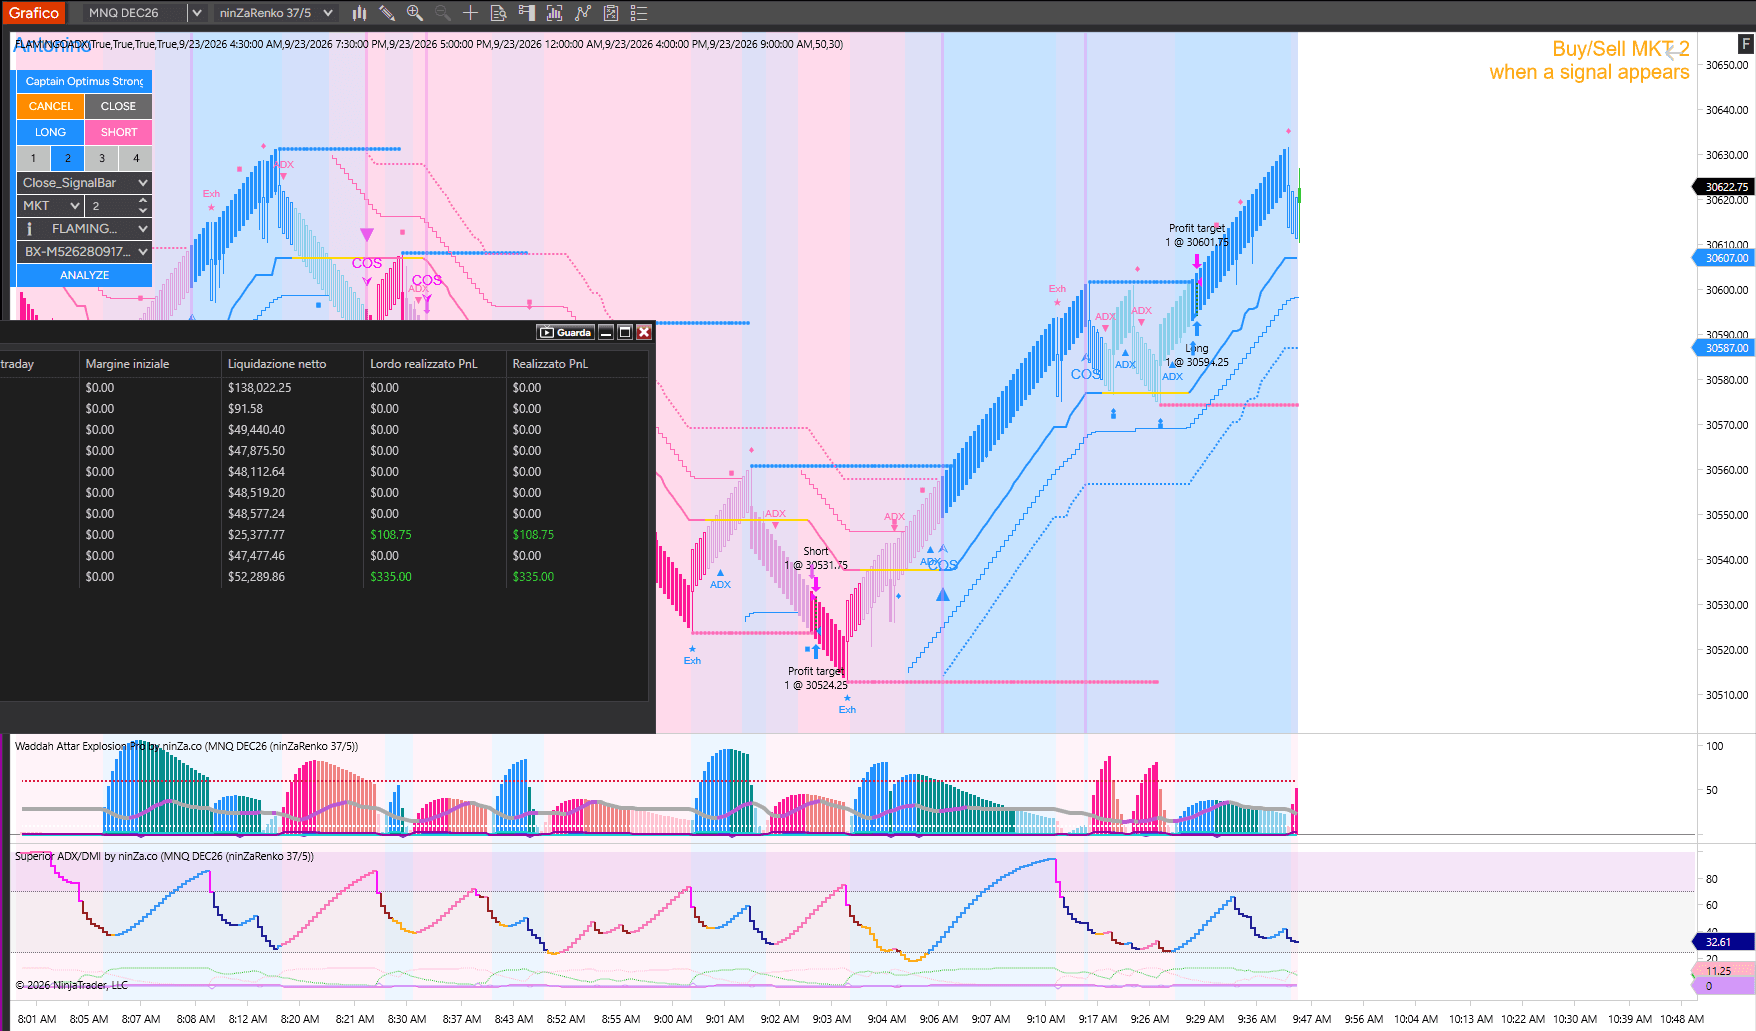The height and width of the screenshot is (1031, 1756).
Task: Click the Profit target 1 @ 30601.75 label
Action: (1197, 235)
